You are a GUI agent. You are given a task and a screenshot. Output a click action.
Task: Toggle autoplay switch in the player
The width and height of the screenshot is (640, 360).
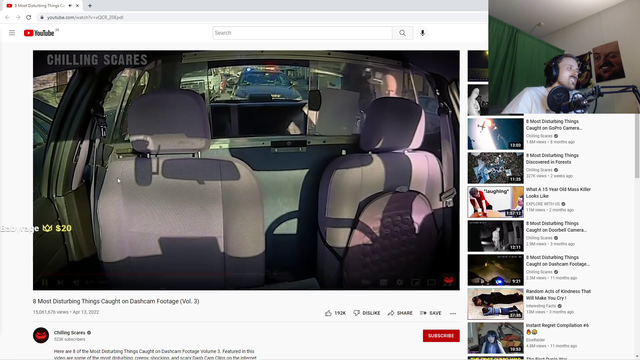[366, 282]
